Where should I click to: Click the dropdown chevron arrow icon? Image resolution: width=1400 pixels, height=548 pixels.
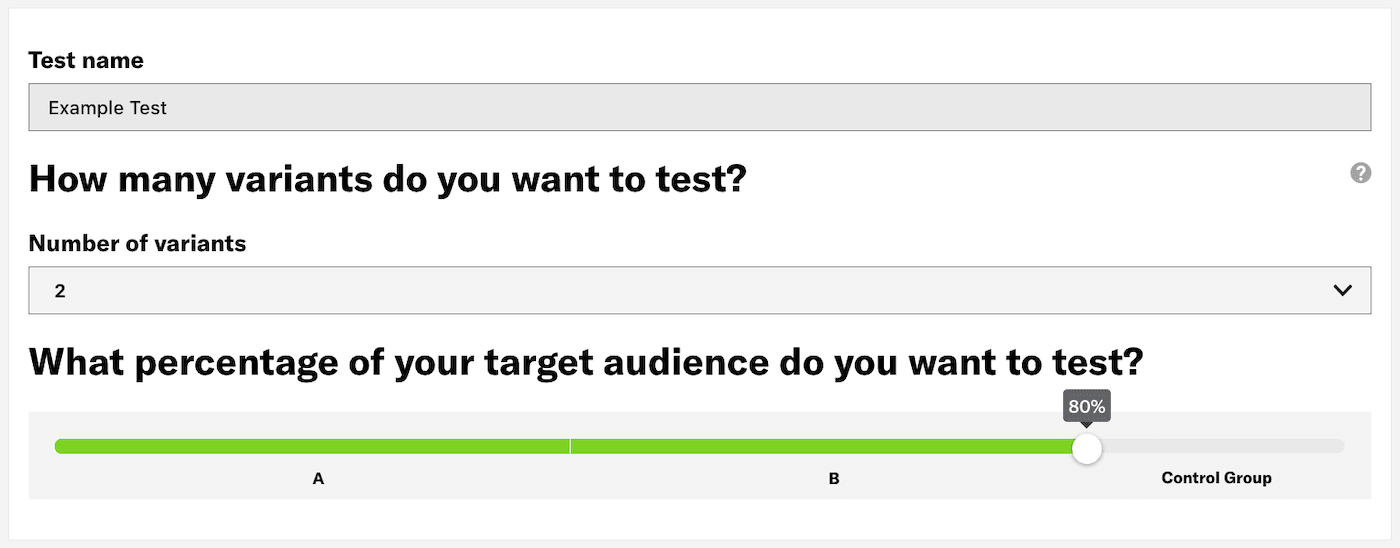1343,290
